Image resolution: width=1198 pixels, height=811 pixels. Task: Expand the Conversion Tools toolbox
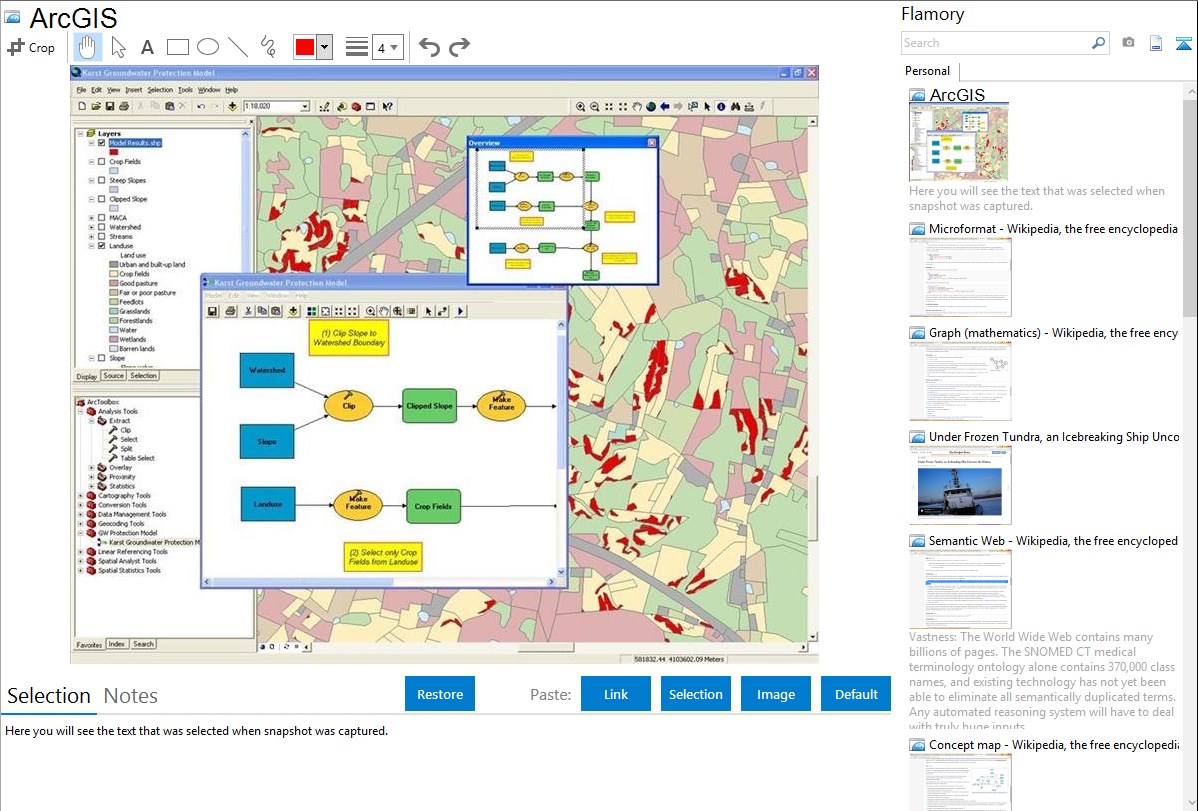pos(80,504)
